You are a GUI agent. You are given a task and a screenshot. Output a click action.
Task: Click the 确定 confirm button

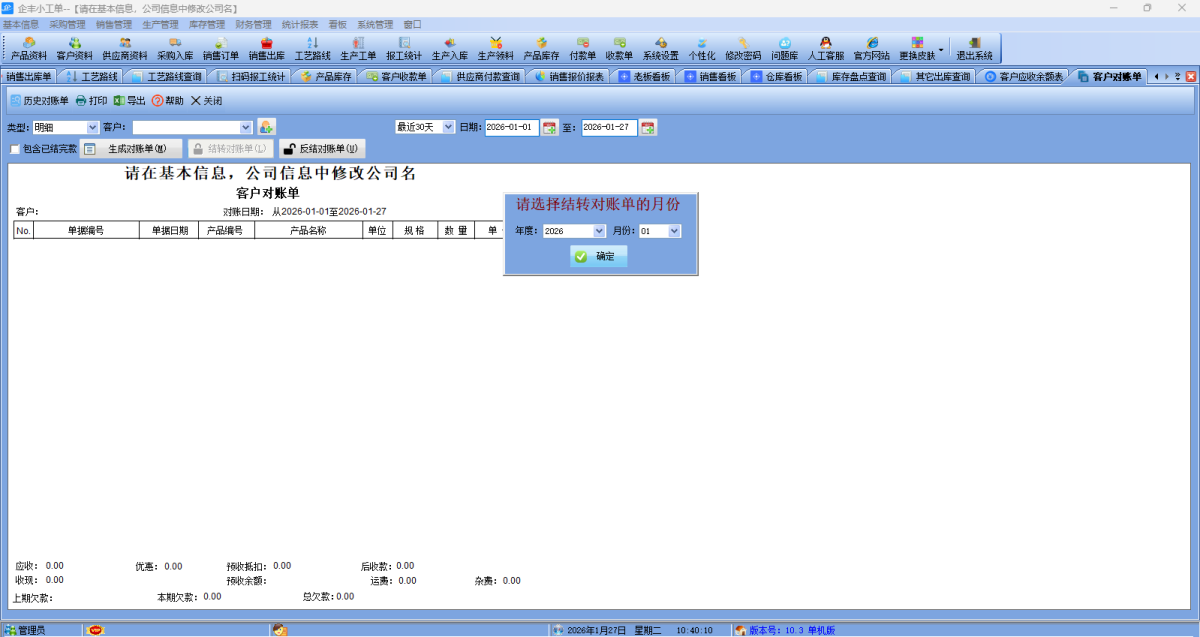[x=598, y=256]
